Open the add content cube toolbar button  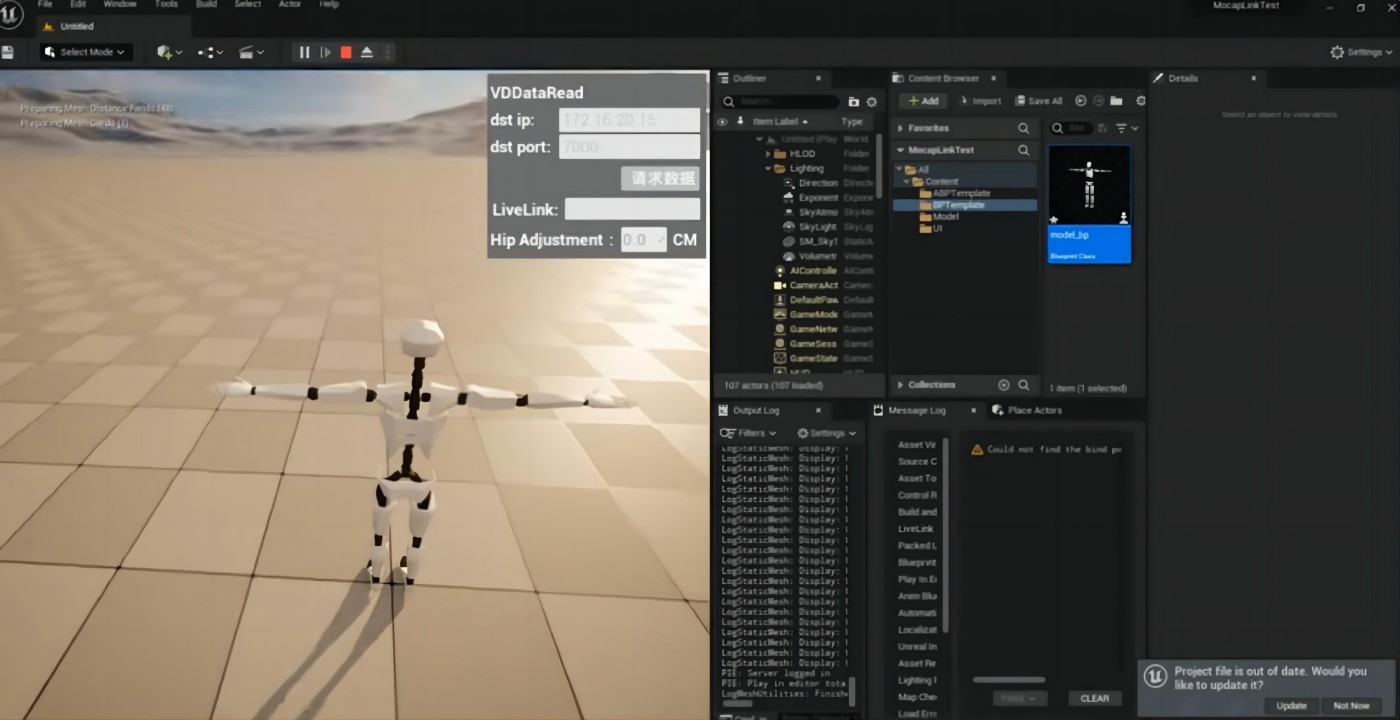(x=169, y=52)
